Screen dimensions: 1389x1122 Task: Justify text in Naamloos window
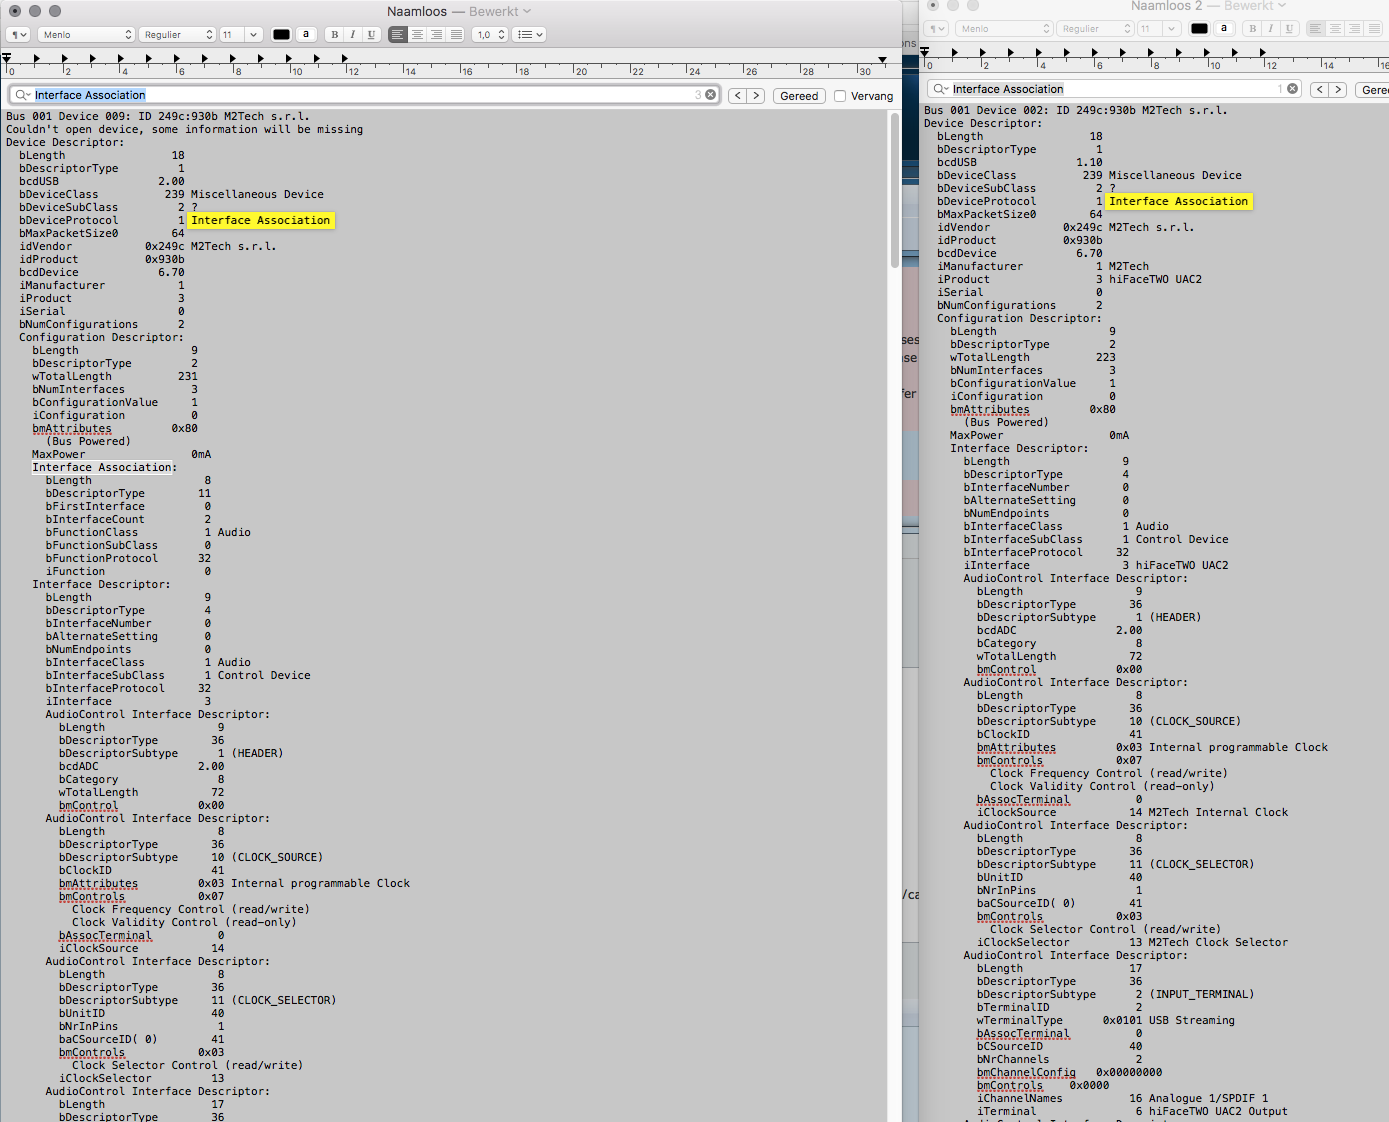tap(456, 34)
